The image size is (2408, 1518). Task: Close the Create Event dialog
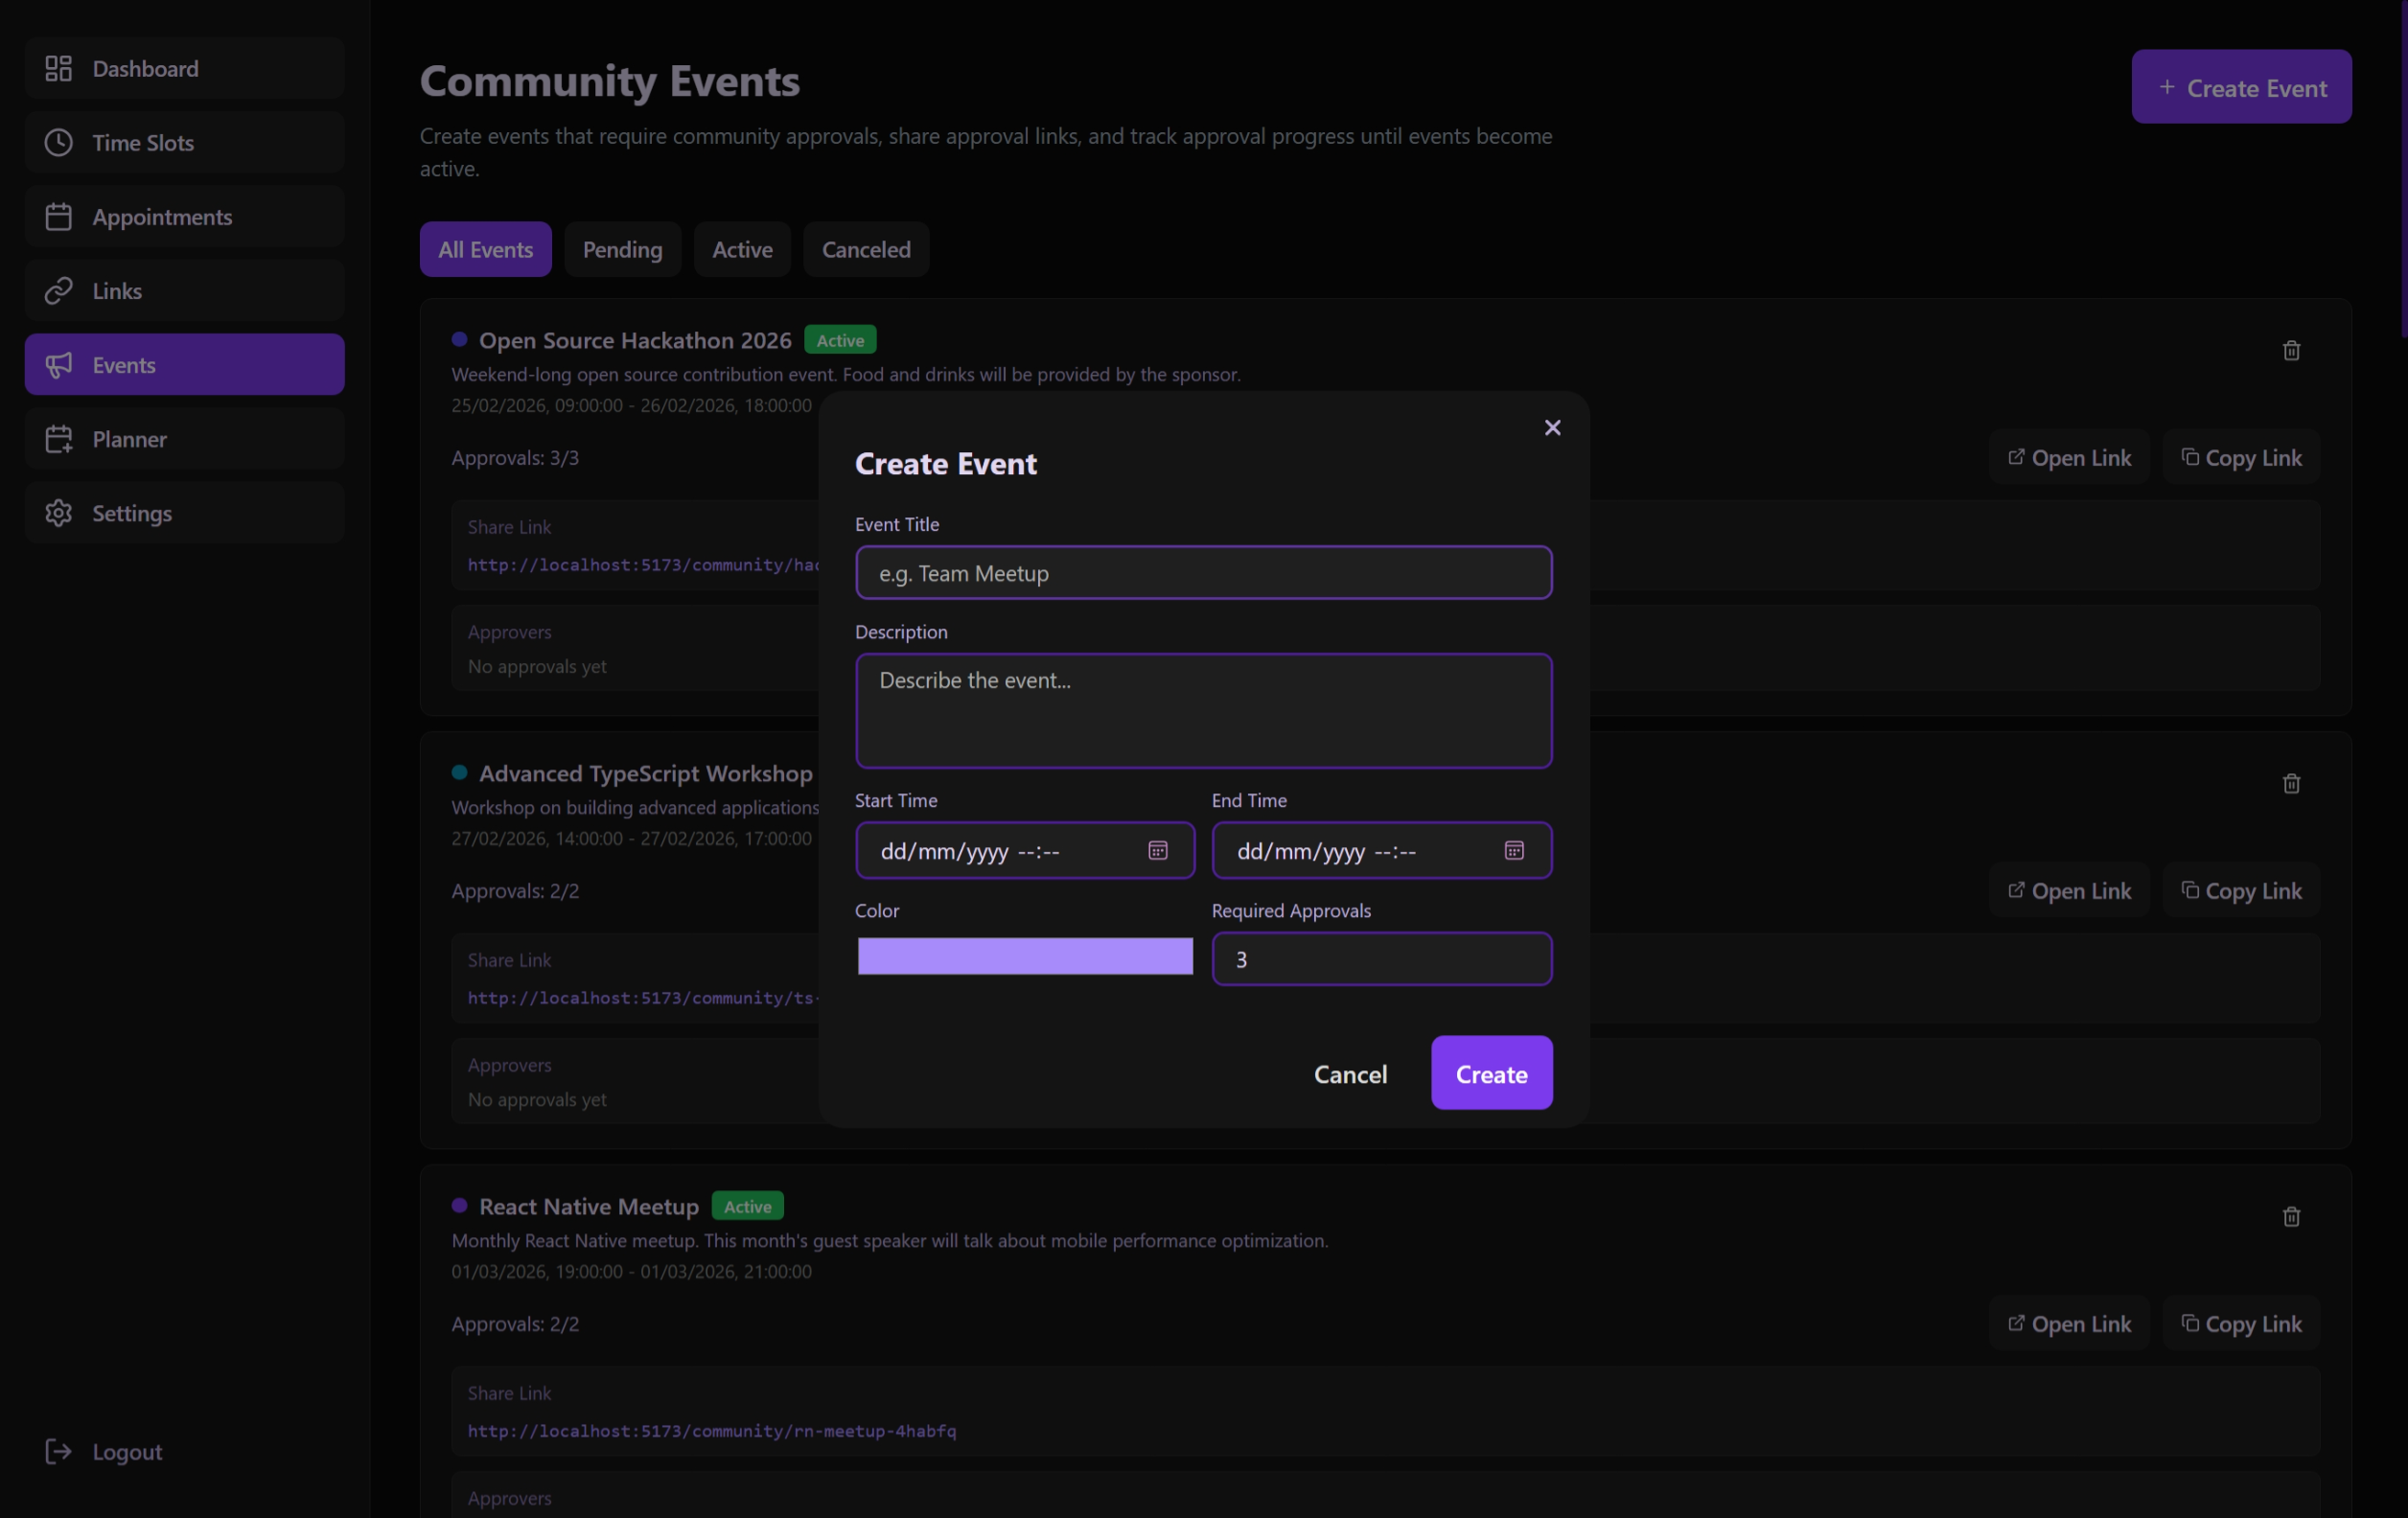(1551, 427)
